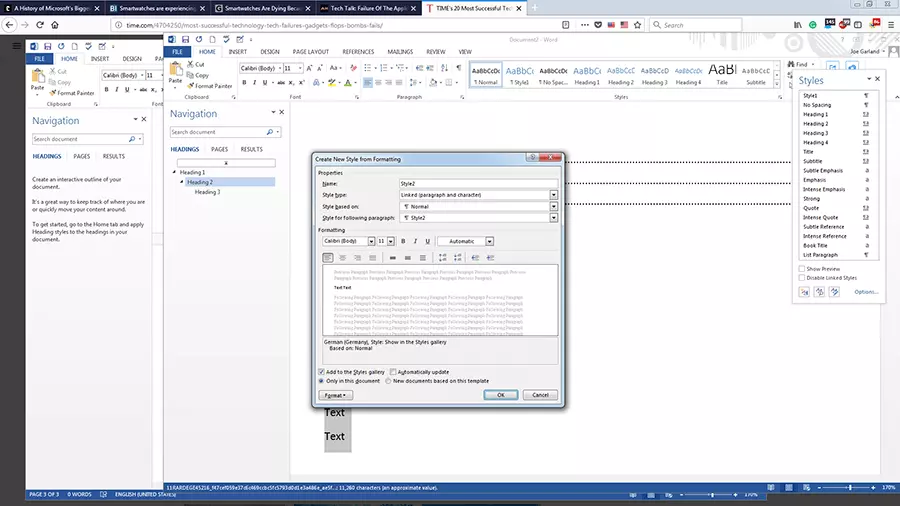Check Show Preview in Styles pane
This screenshot has width=900, height=506.
coord(802,269)
